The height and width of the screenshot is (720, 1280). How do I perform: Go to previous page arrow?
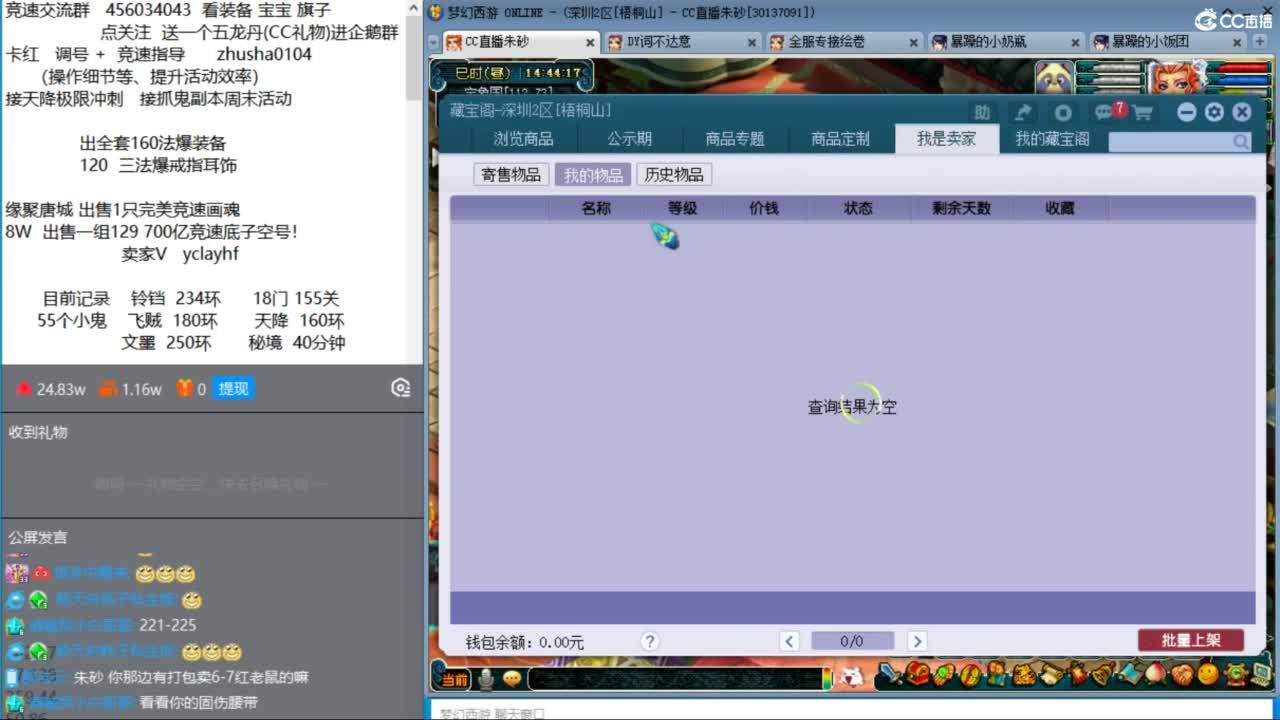click(x=789, y=641)
